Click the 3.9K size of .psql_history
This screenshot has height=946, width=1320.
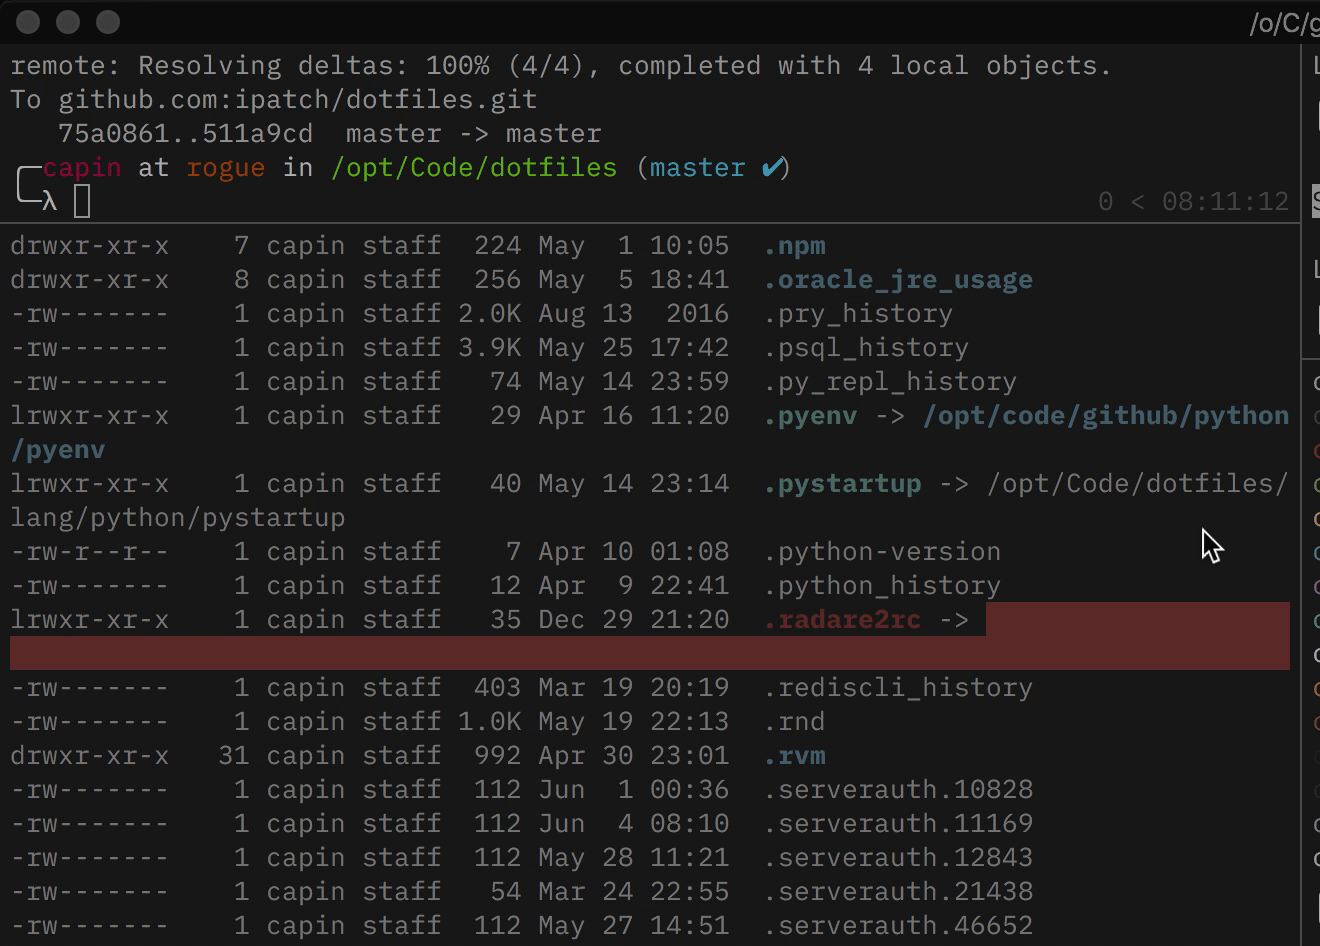pos(490,348)
